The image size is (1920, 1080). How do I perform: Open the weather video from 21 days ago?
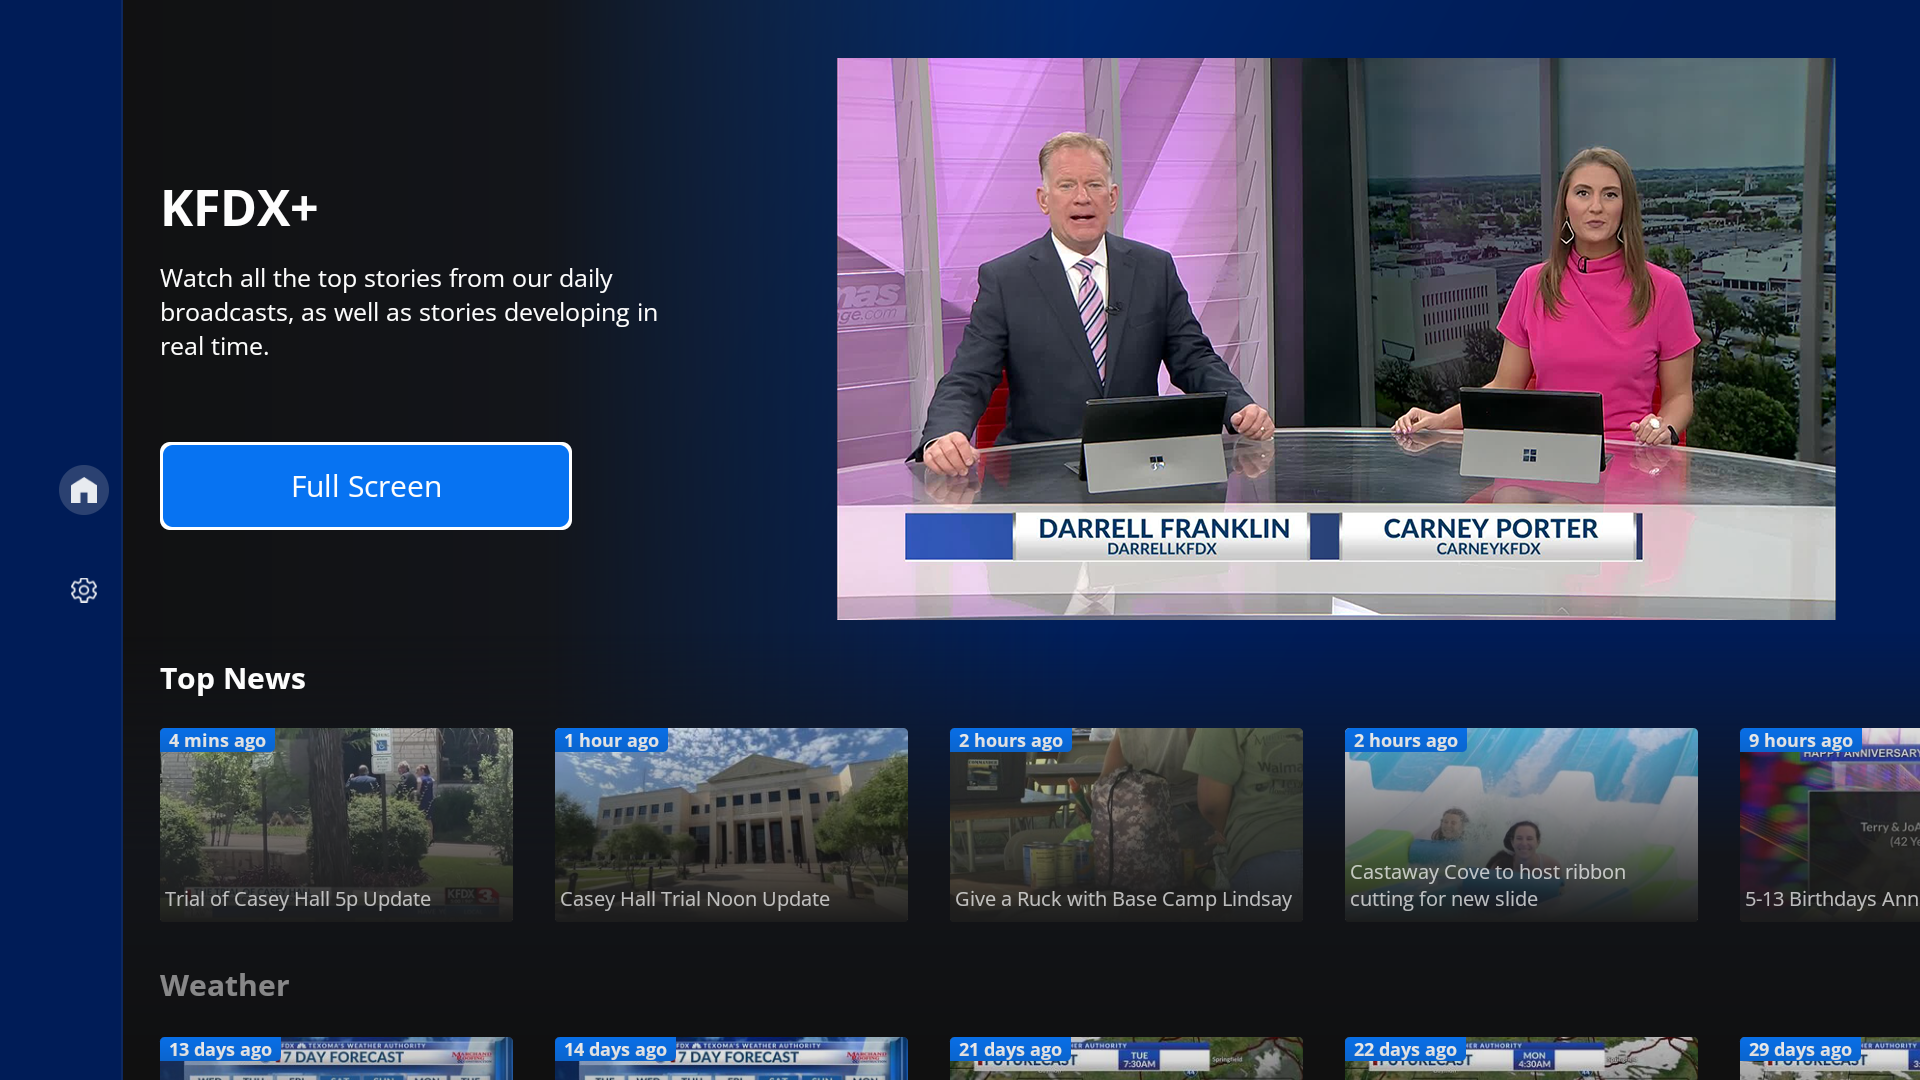click(1126, 1058)
